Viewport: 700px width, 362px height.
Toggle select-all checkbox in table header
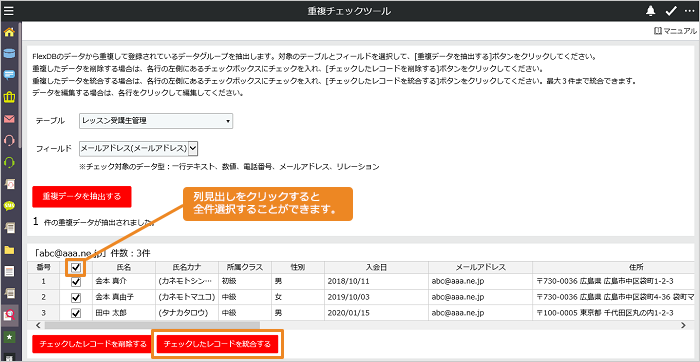76,267
